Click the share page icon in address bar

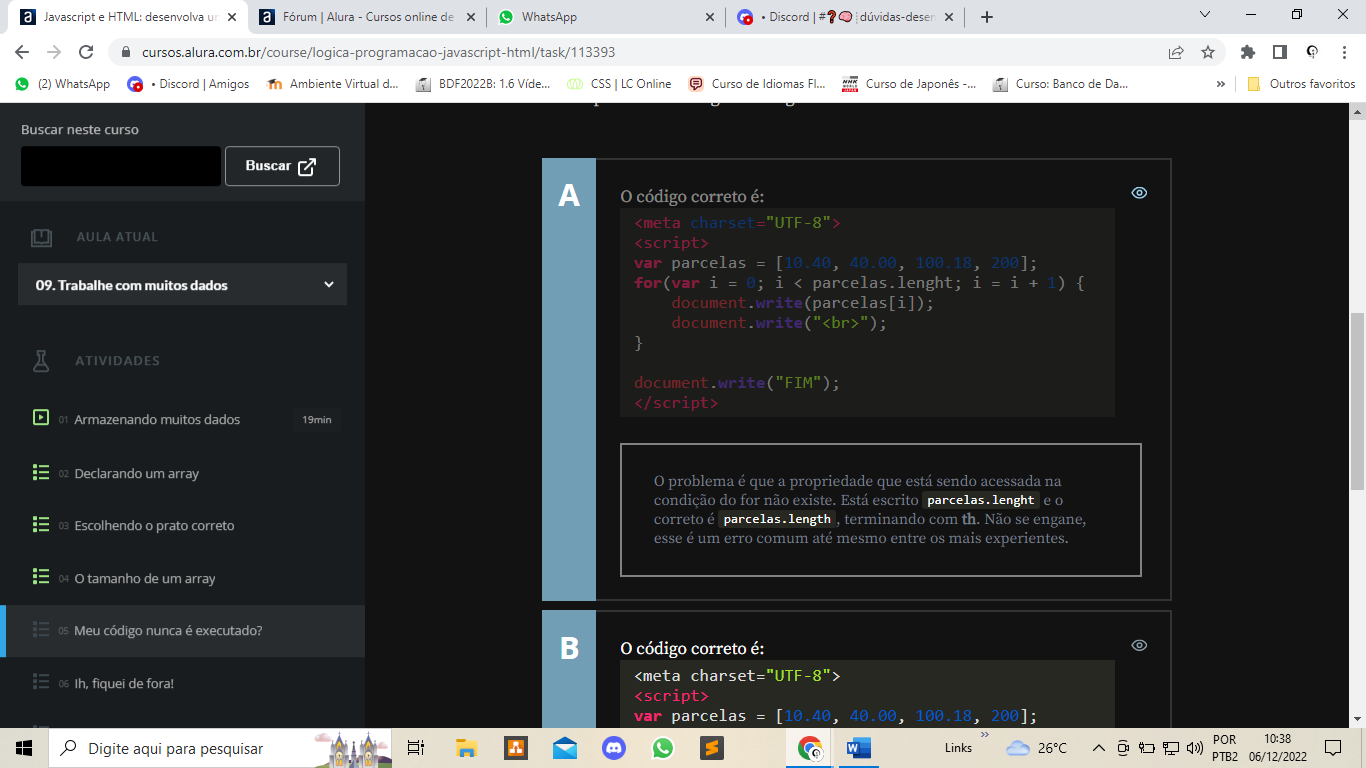pos(1176,52)
